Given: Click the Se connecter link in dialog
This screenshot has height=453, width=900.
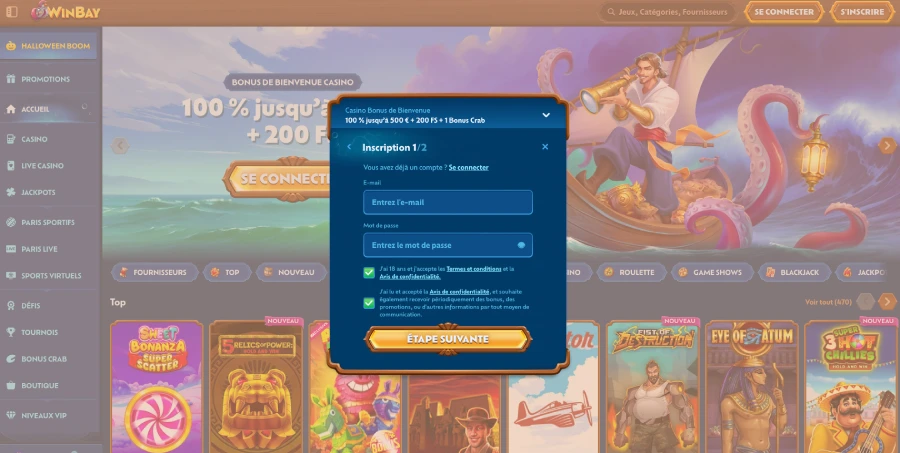Looking at the screenshot, I should point(468,167).
